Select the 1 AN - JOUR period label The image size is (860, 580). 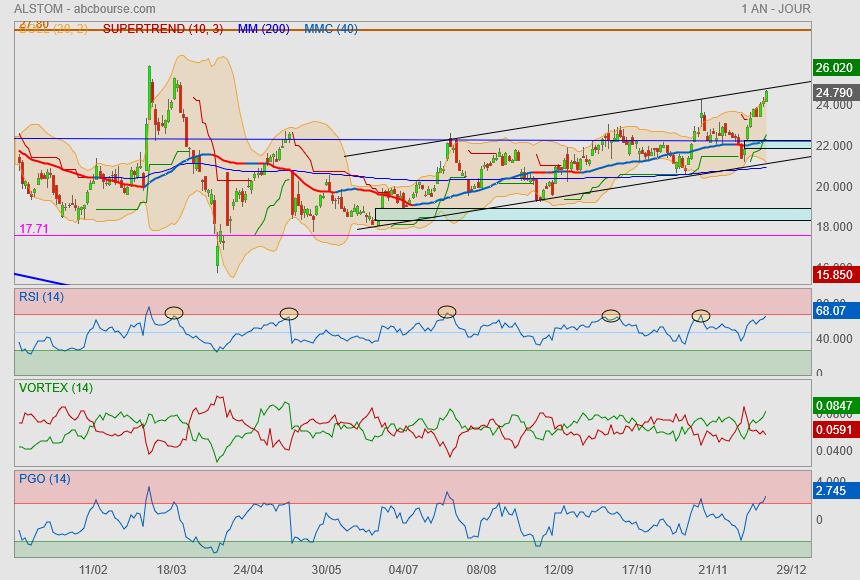775,9
